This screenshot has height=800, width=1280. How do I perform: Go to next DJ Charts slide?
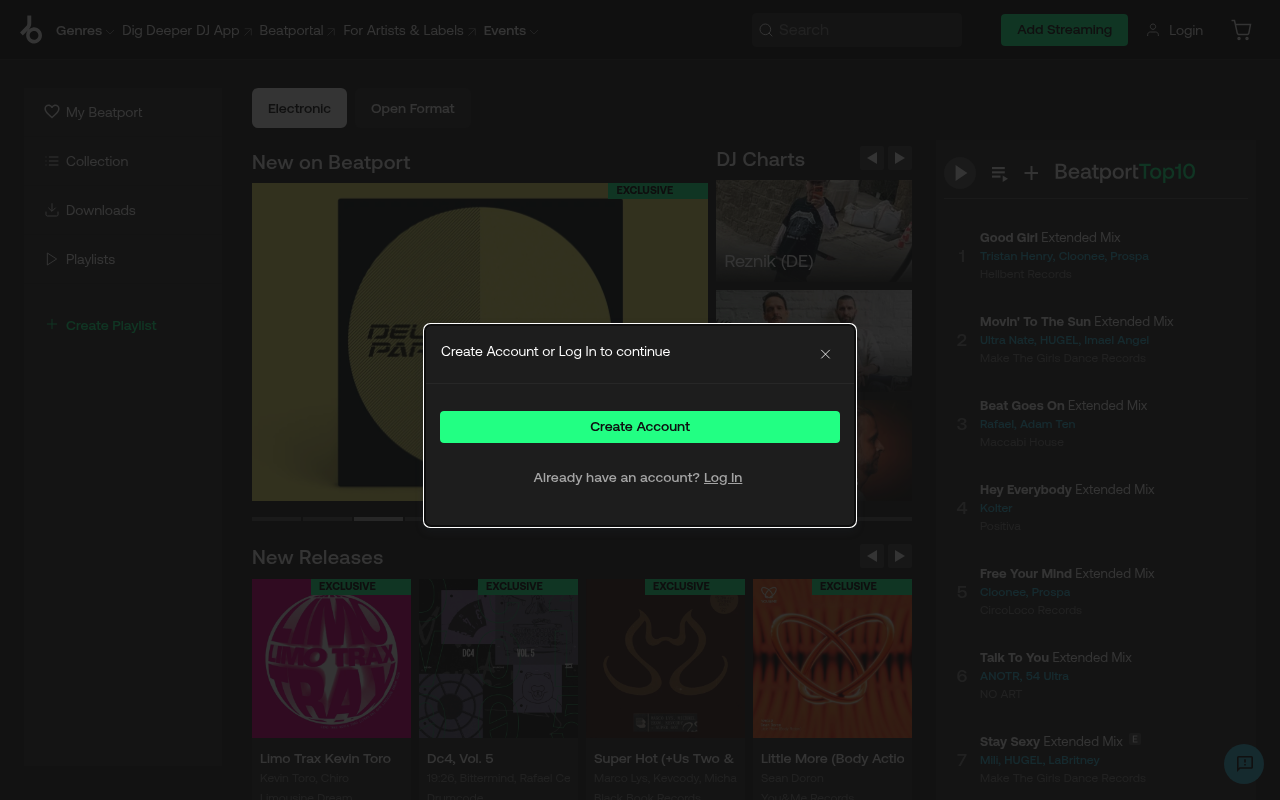[x=900, y=158]
